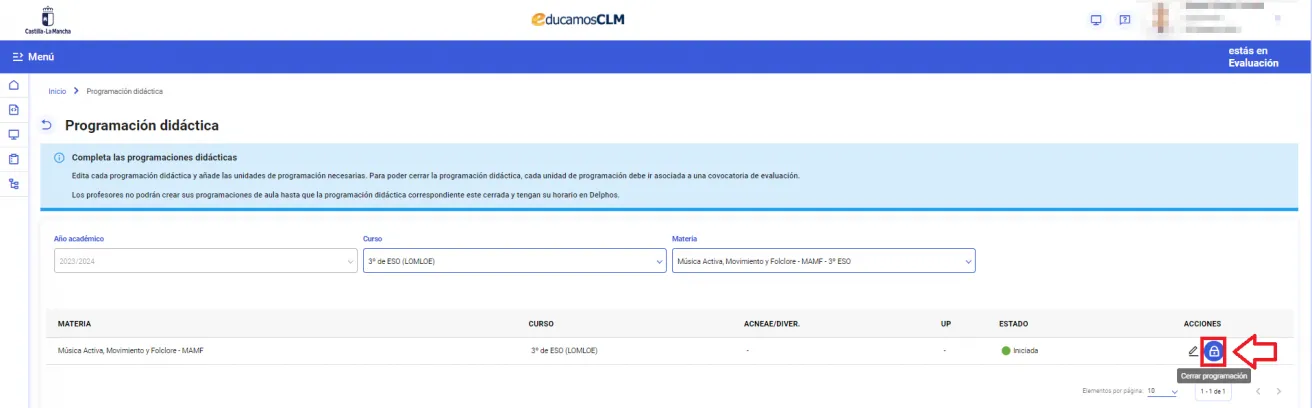Open the Año académico selector
Viewport: 1312px width, 408px height.
coord(204,261)
